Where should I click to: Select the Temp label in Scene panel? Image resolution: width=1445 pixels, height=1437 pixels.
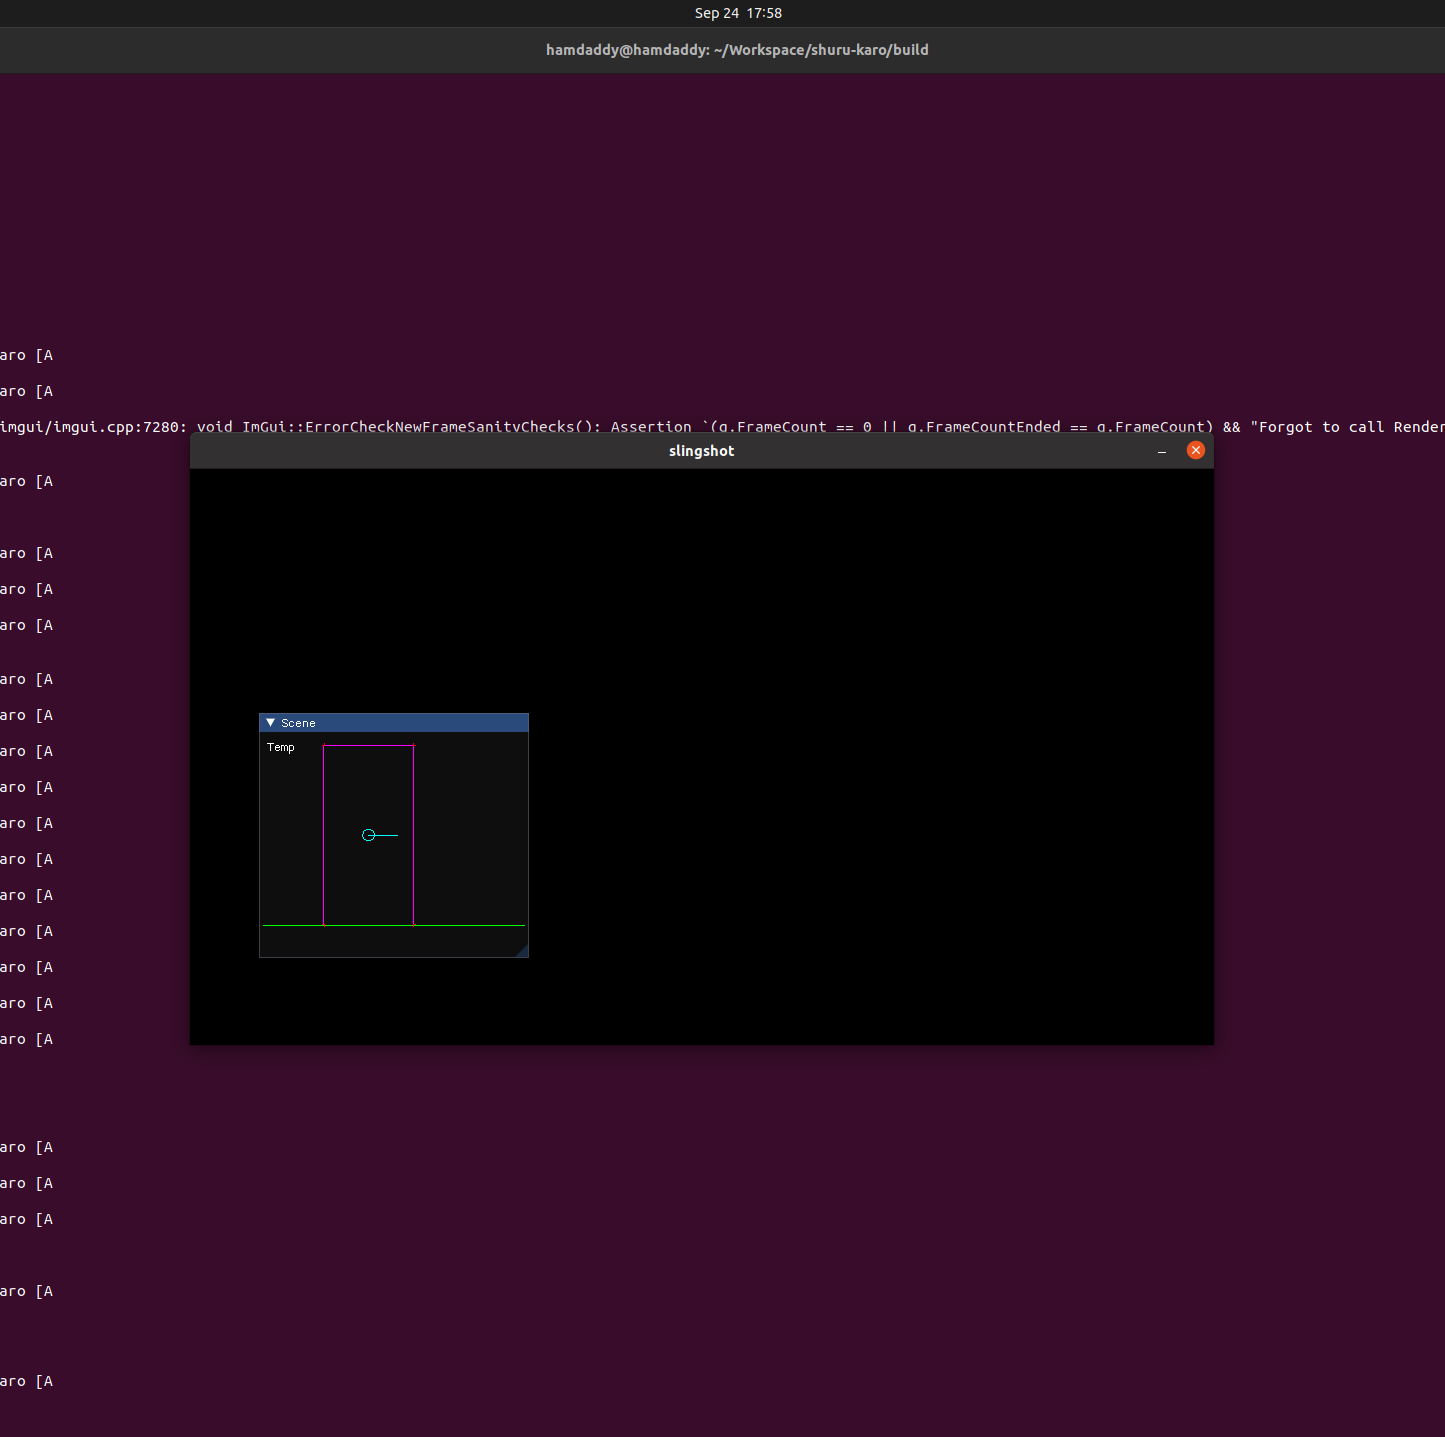[281, 747]
